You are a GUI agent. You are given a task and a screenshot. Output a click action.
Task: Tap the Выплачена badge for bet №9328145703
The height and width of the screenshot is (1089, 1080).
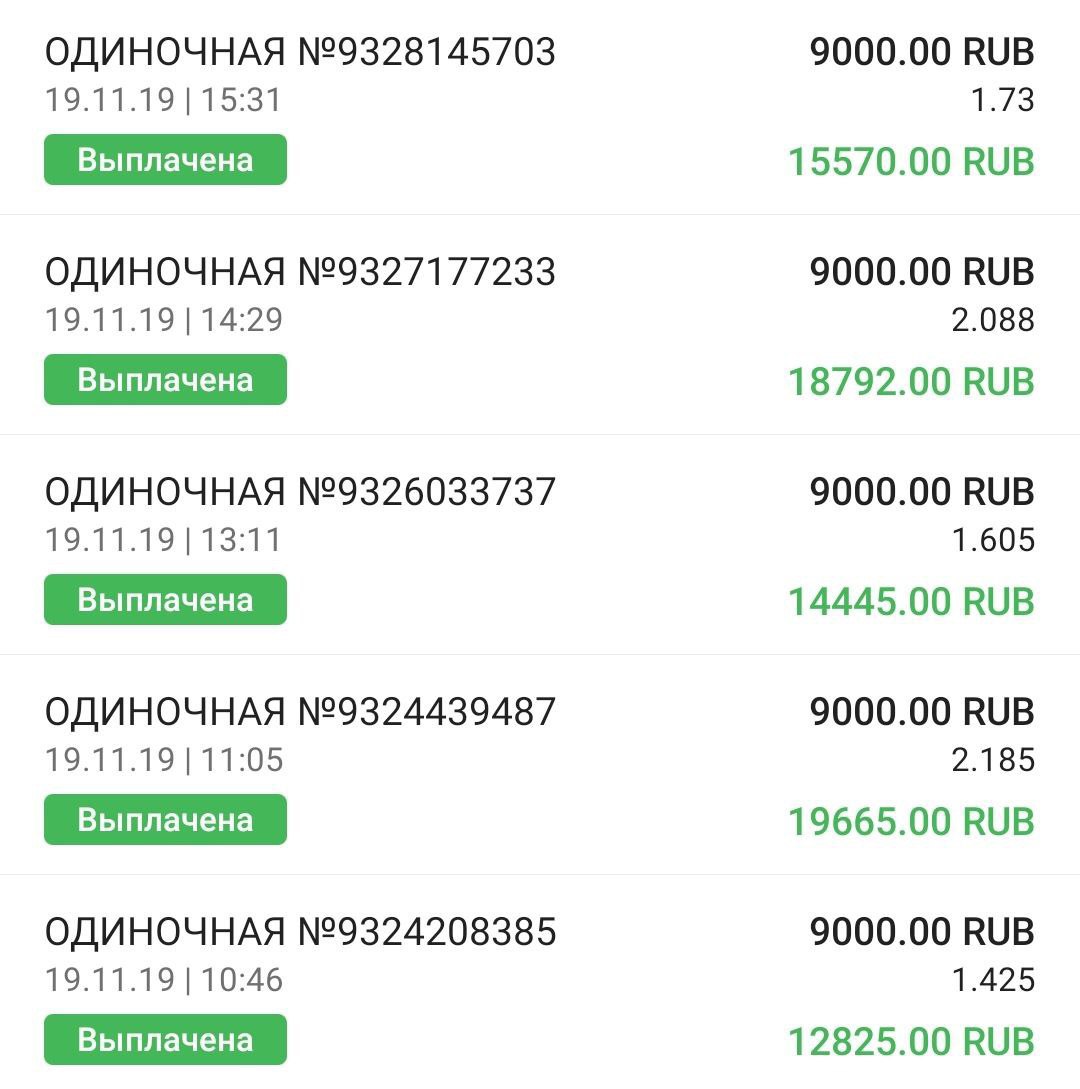tap(165, 160)
